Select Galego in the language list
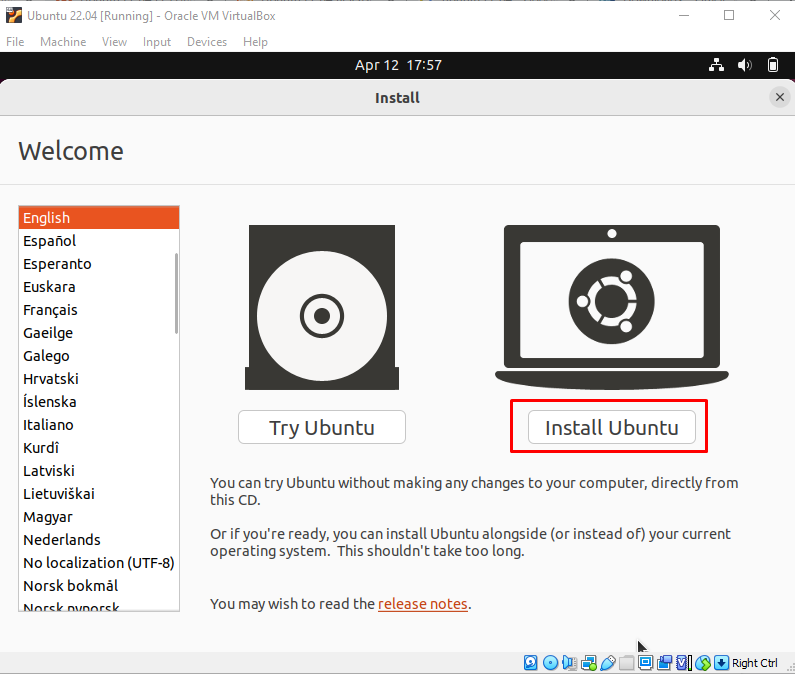Image resolution: width=795 pixels, height=674 pixels. coord(99,356)
